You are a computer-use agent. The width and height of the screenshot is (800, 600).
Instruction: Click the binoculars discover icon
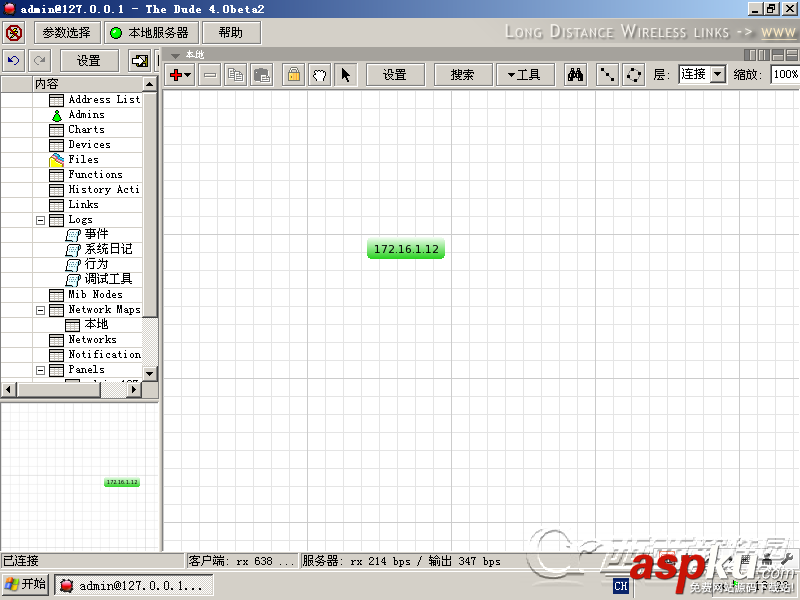tap(576, 75)
